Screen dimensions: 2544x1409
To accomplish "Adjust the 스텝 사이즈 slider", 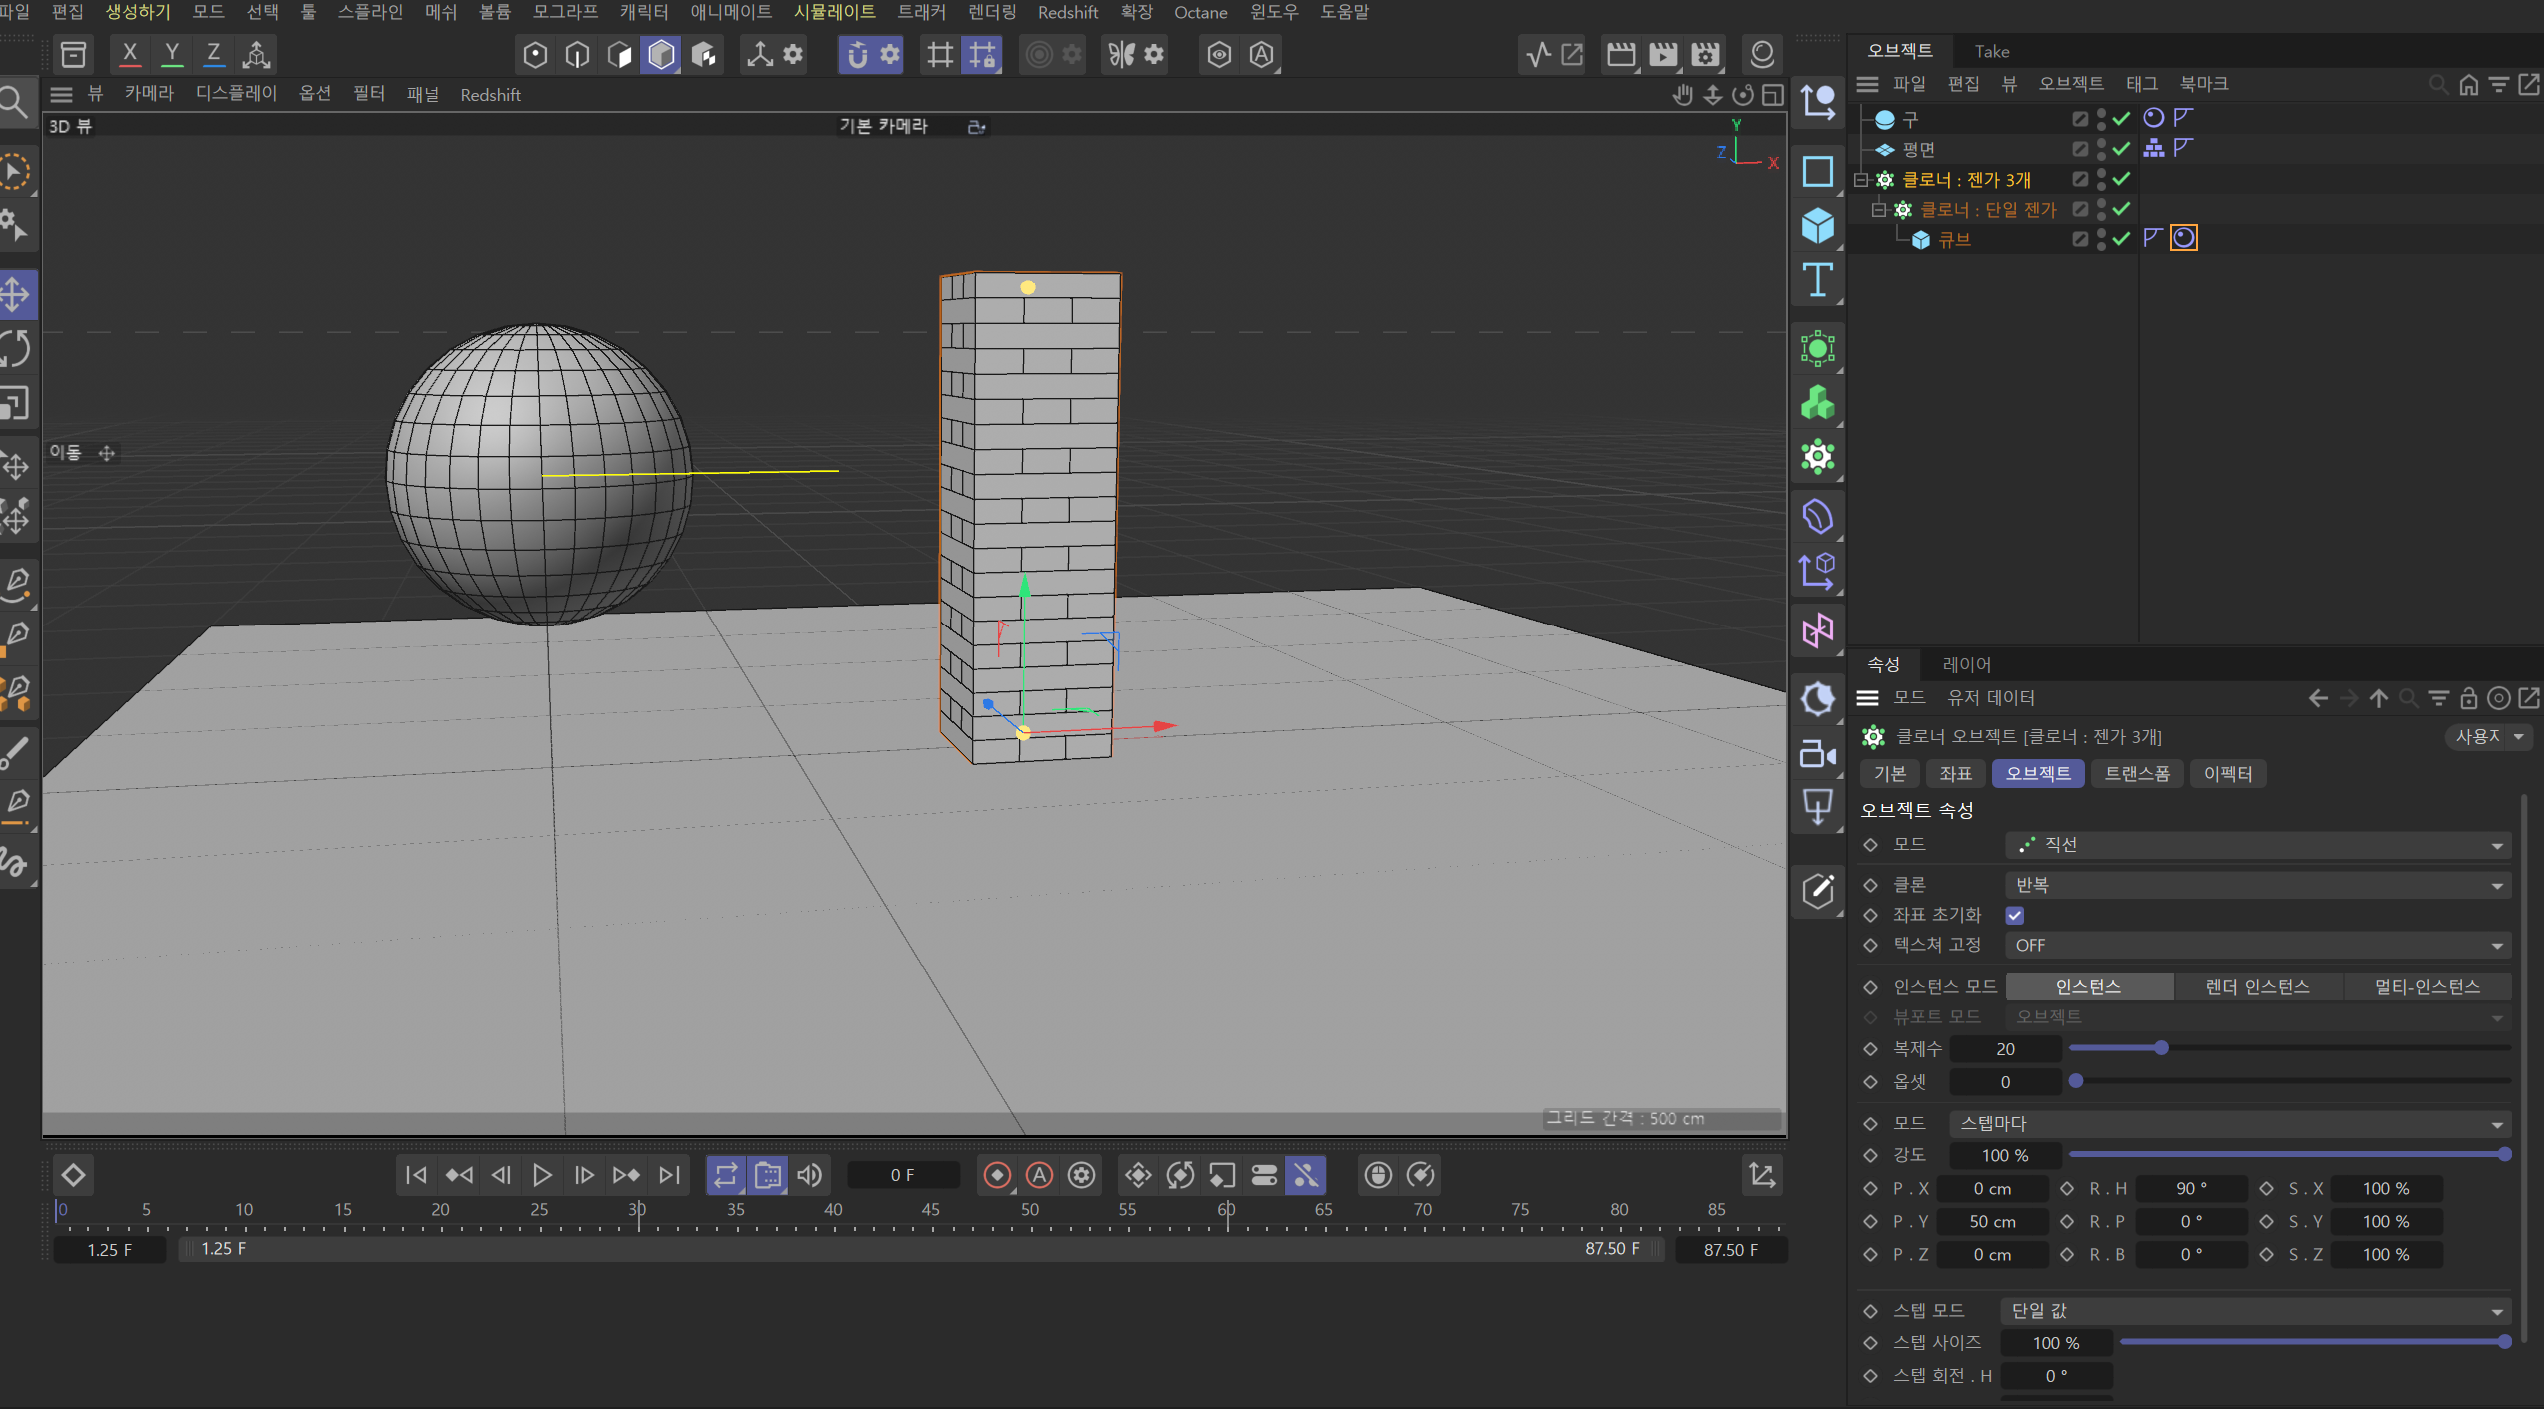I will click(x=2315, y=1342).
